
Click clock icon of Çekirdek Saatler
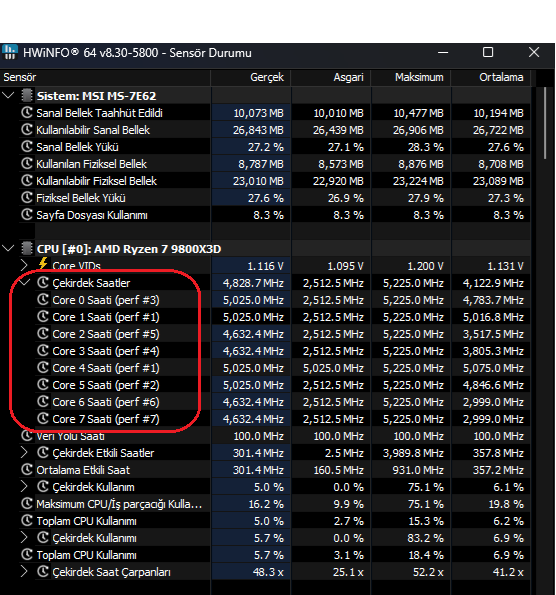(x=43, y=282)
